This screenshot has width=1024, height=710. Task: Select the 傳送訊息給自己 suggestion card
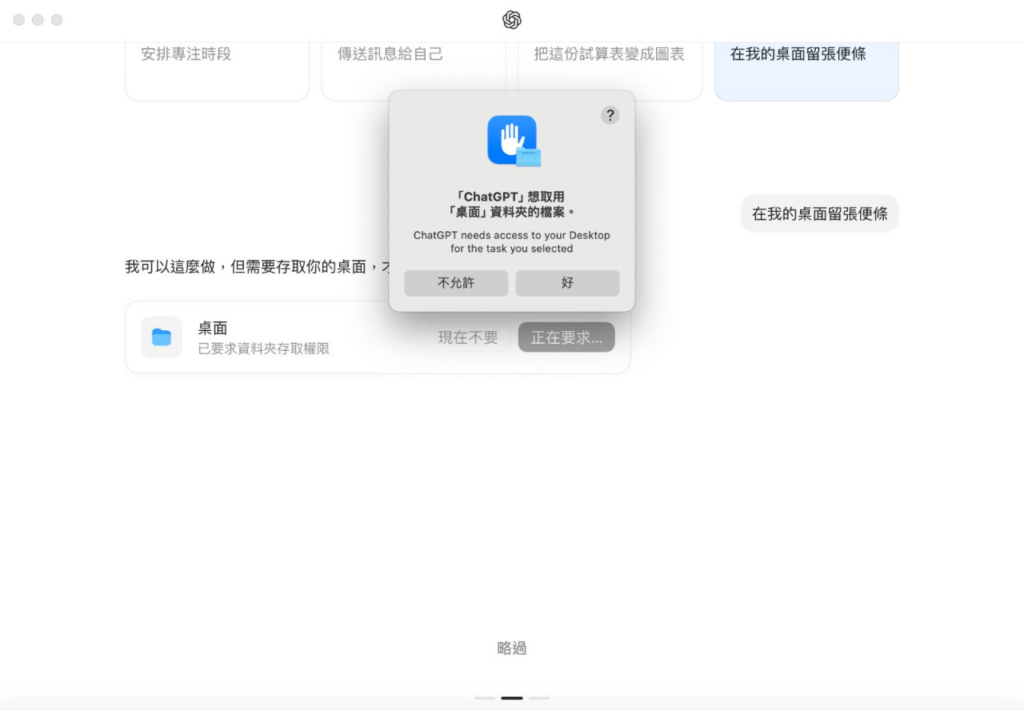[x=413, y=71]
